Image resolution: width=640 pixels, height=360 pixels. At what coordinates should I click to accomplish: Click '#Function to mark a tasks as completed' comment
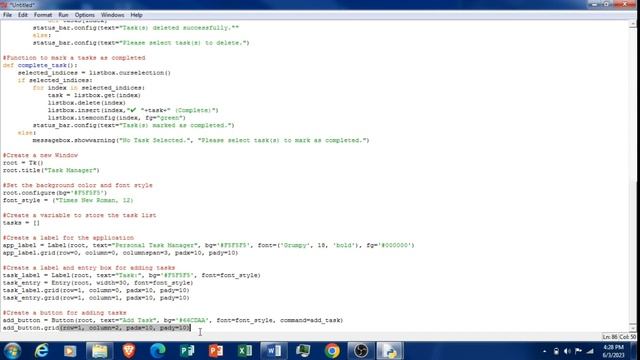tap(74, 58)
